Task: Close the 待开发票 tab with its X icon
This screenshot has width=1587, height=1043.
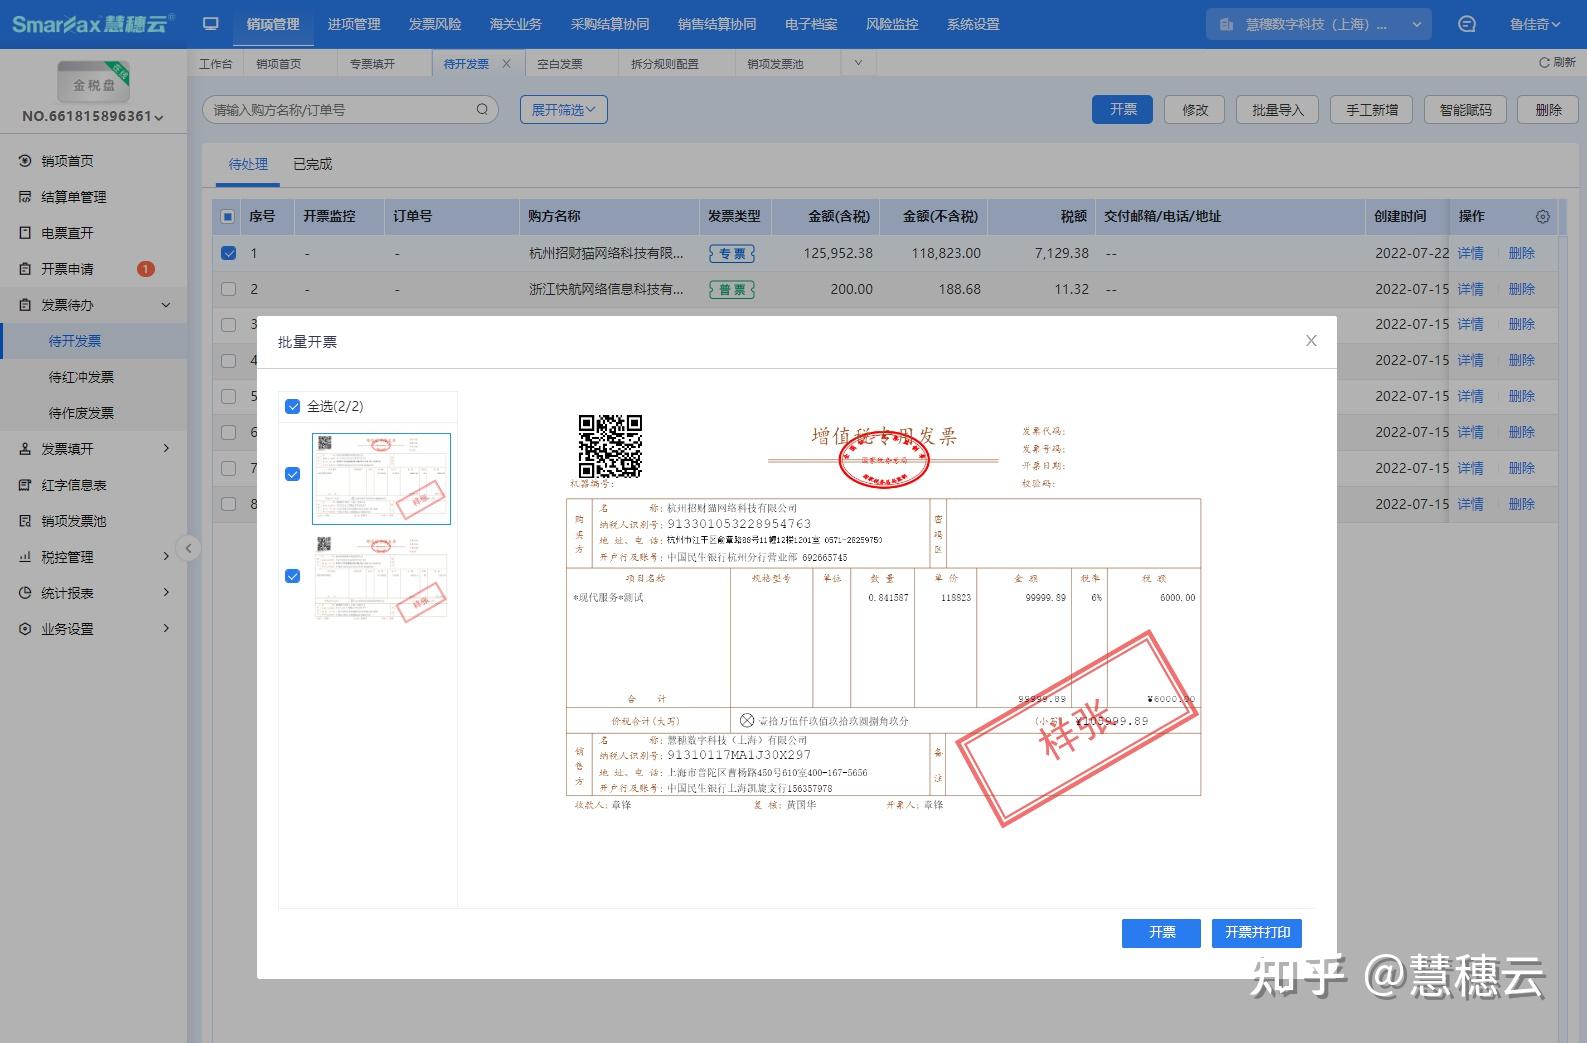Action: pyautogui.click(x=506, y=64)
